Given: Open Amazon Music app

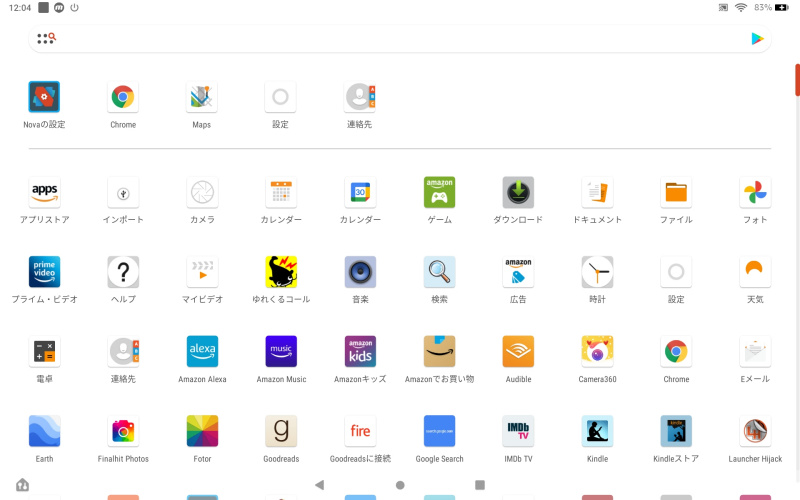Looking at the screenshot, I should click(x=281, y=352).
